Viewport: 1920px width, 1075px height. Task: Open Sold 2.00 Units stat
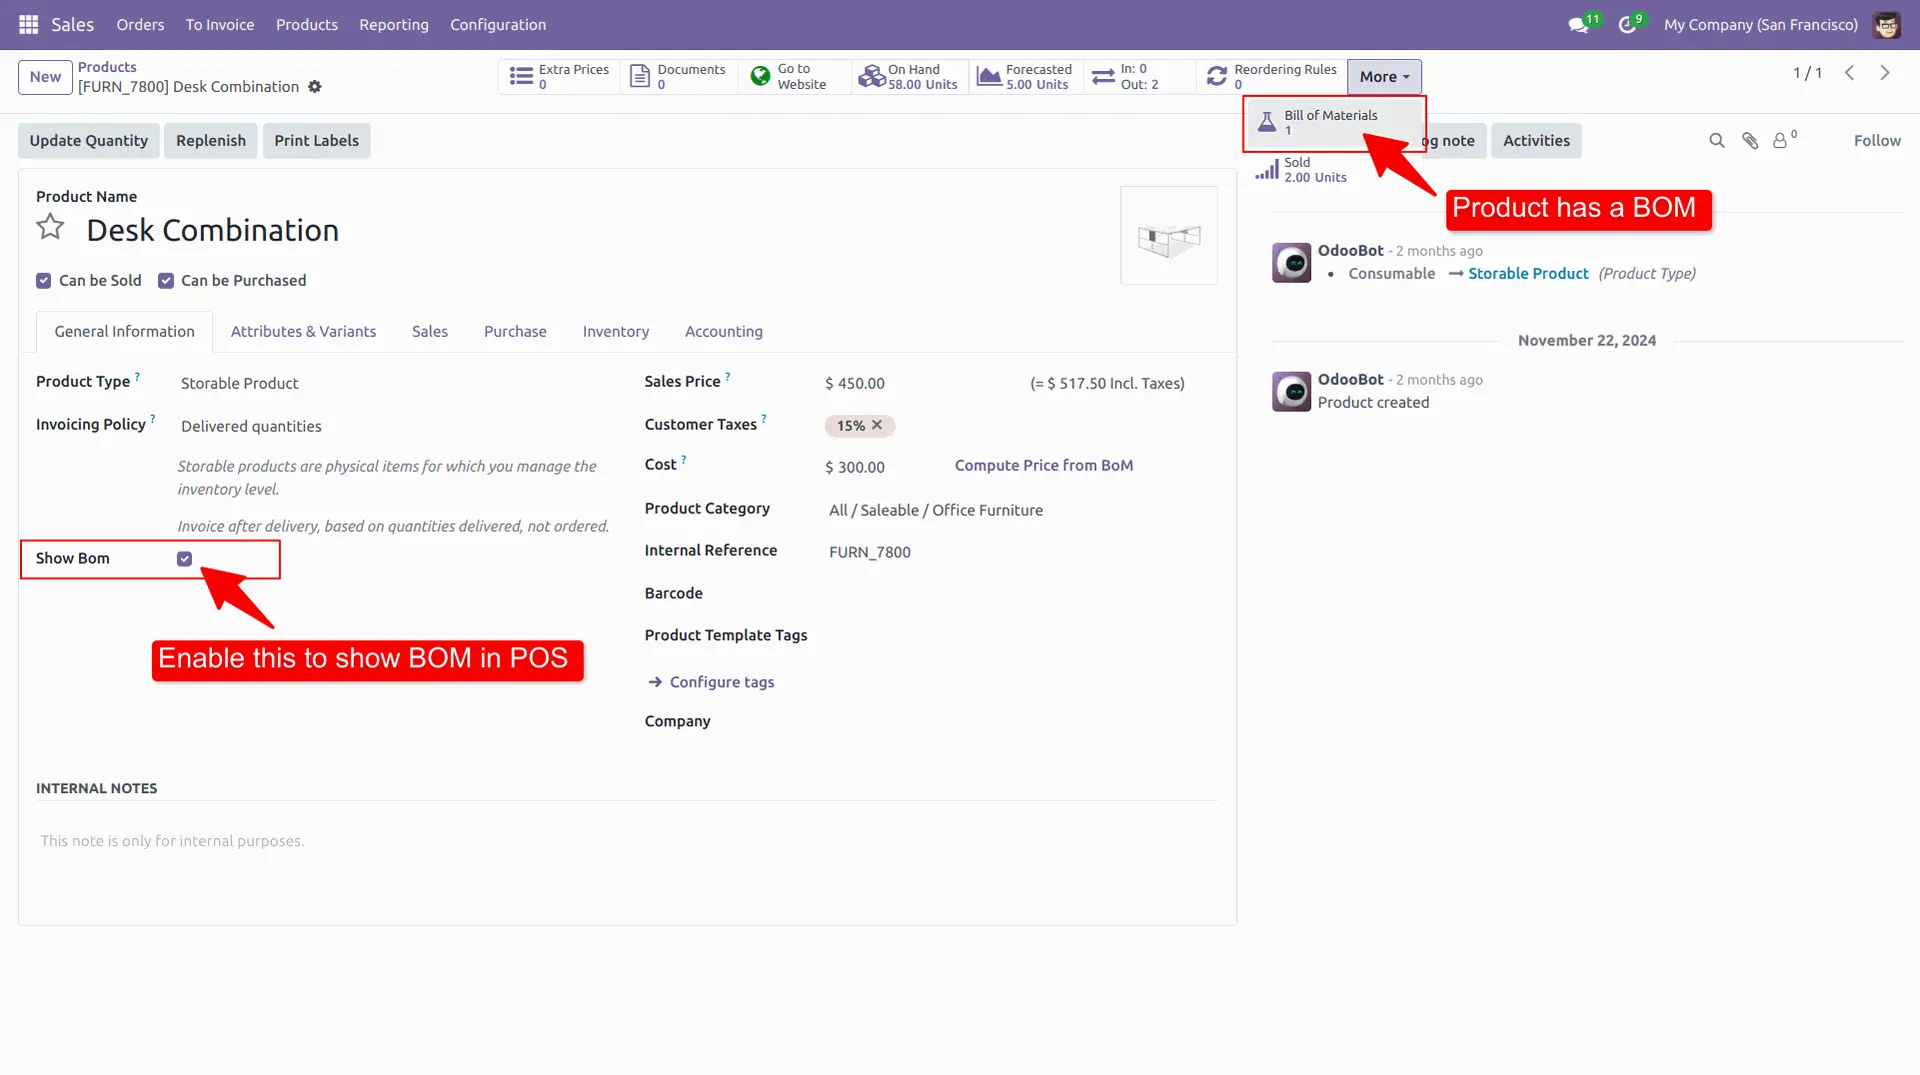[x=1334, y=170]
